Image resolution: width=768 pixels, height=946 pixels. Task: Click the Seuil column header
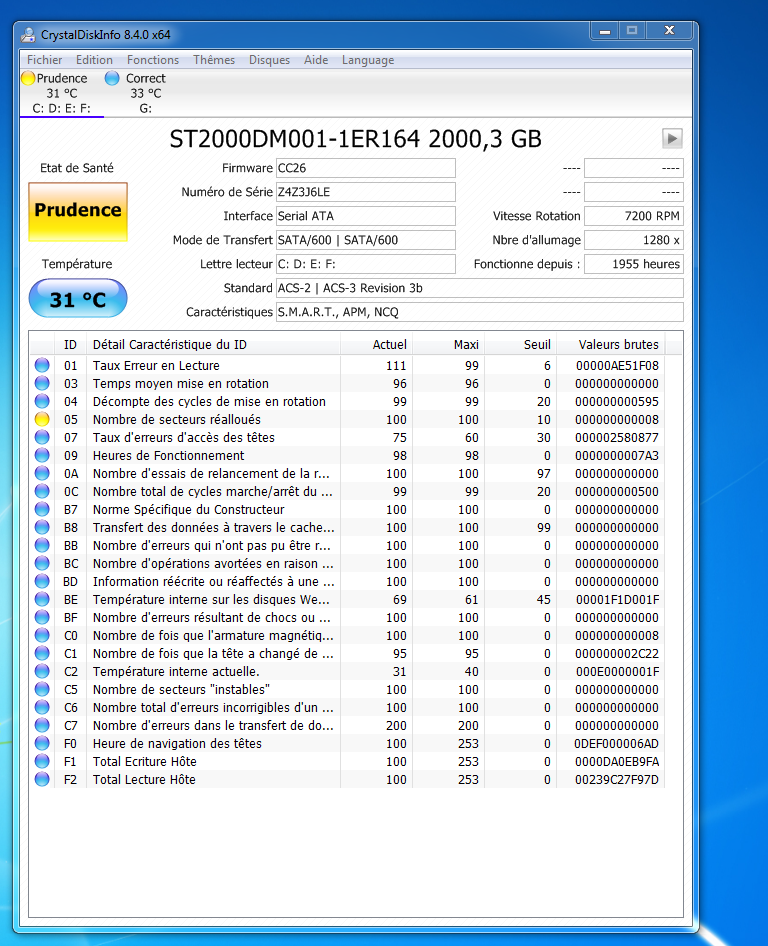[521, 344]
